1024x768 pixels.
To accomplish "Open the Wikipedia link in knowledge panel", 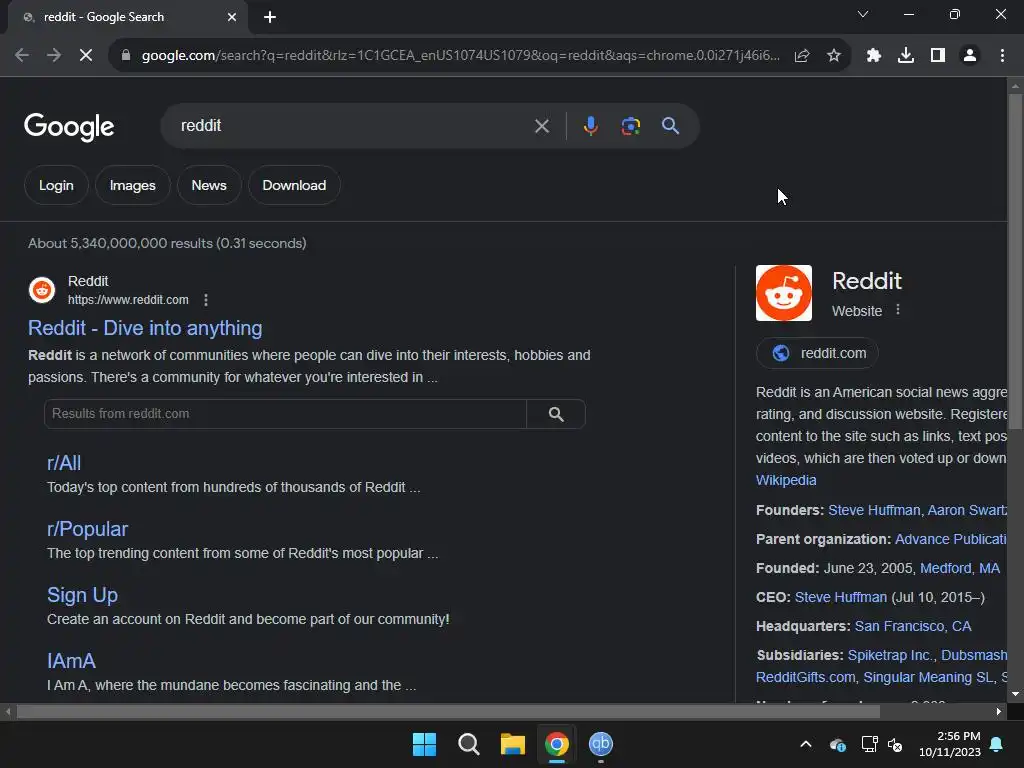I will (786, 480).
